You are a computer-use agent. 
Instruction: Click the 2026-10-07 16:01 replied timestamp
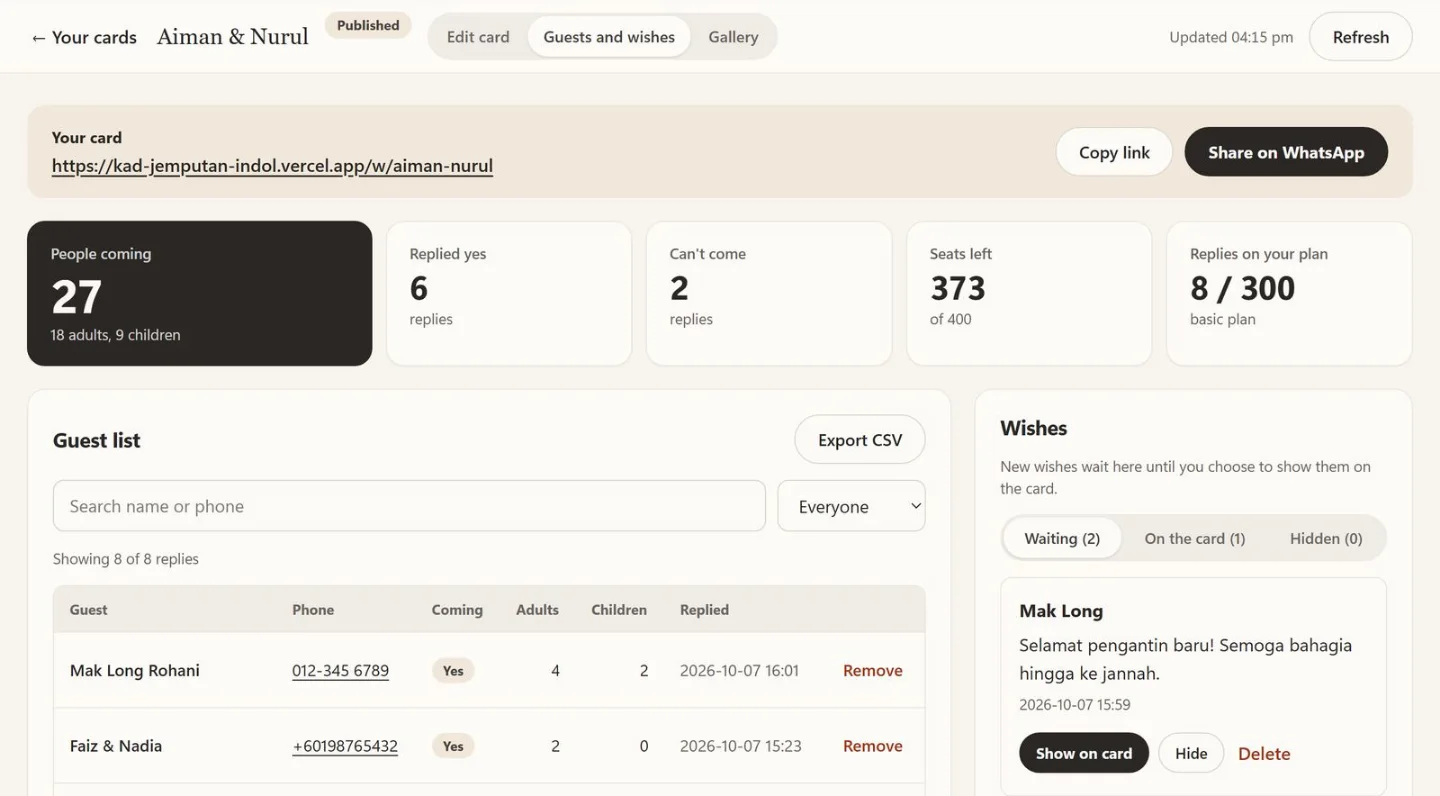(739, 671)
